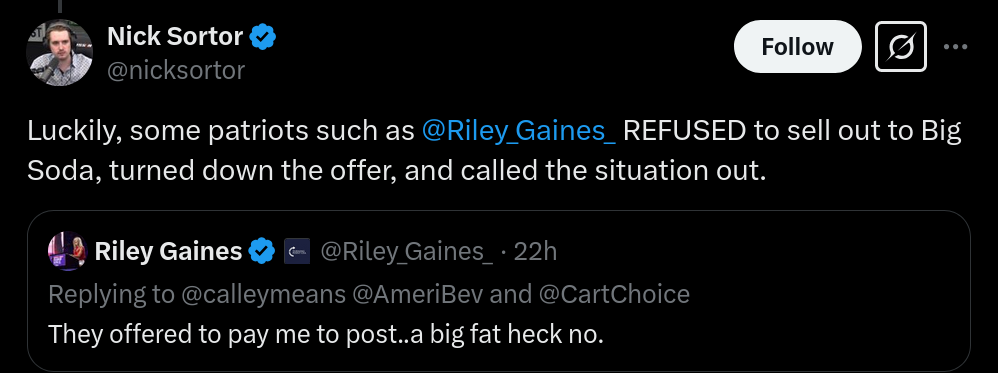Follow Nick Sortor
Image resolution: width=998 pixels, height=373 pixels.
[798, 46]
